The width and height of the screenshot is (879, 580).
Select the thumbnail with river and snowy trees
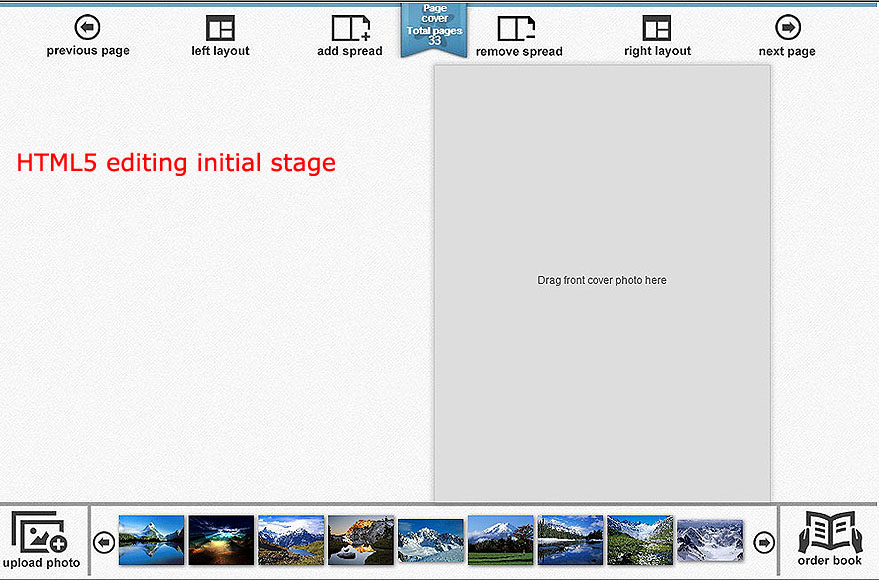pyautogui.click(x=570, y=540)
